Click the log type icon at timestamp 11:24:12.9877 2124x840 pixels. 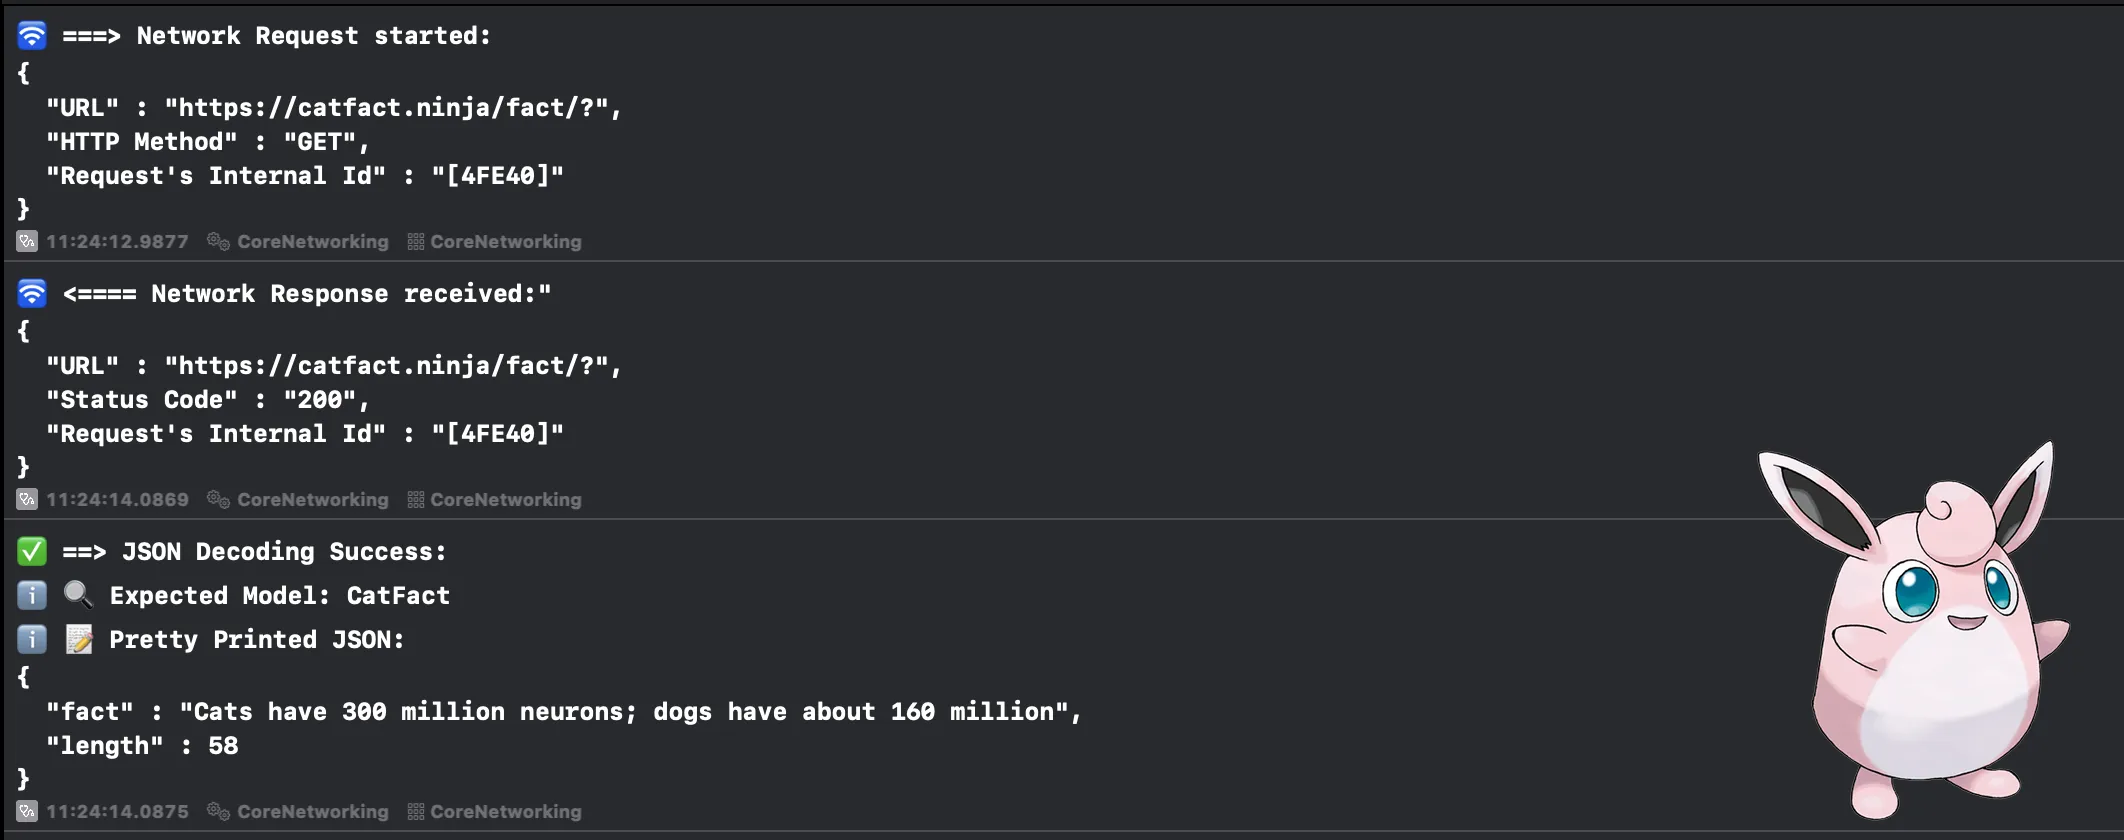pos(27,241)
